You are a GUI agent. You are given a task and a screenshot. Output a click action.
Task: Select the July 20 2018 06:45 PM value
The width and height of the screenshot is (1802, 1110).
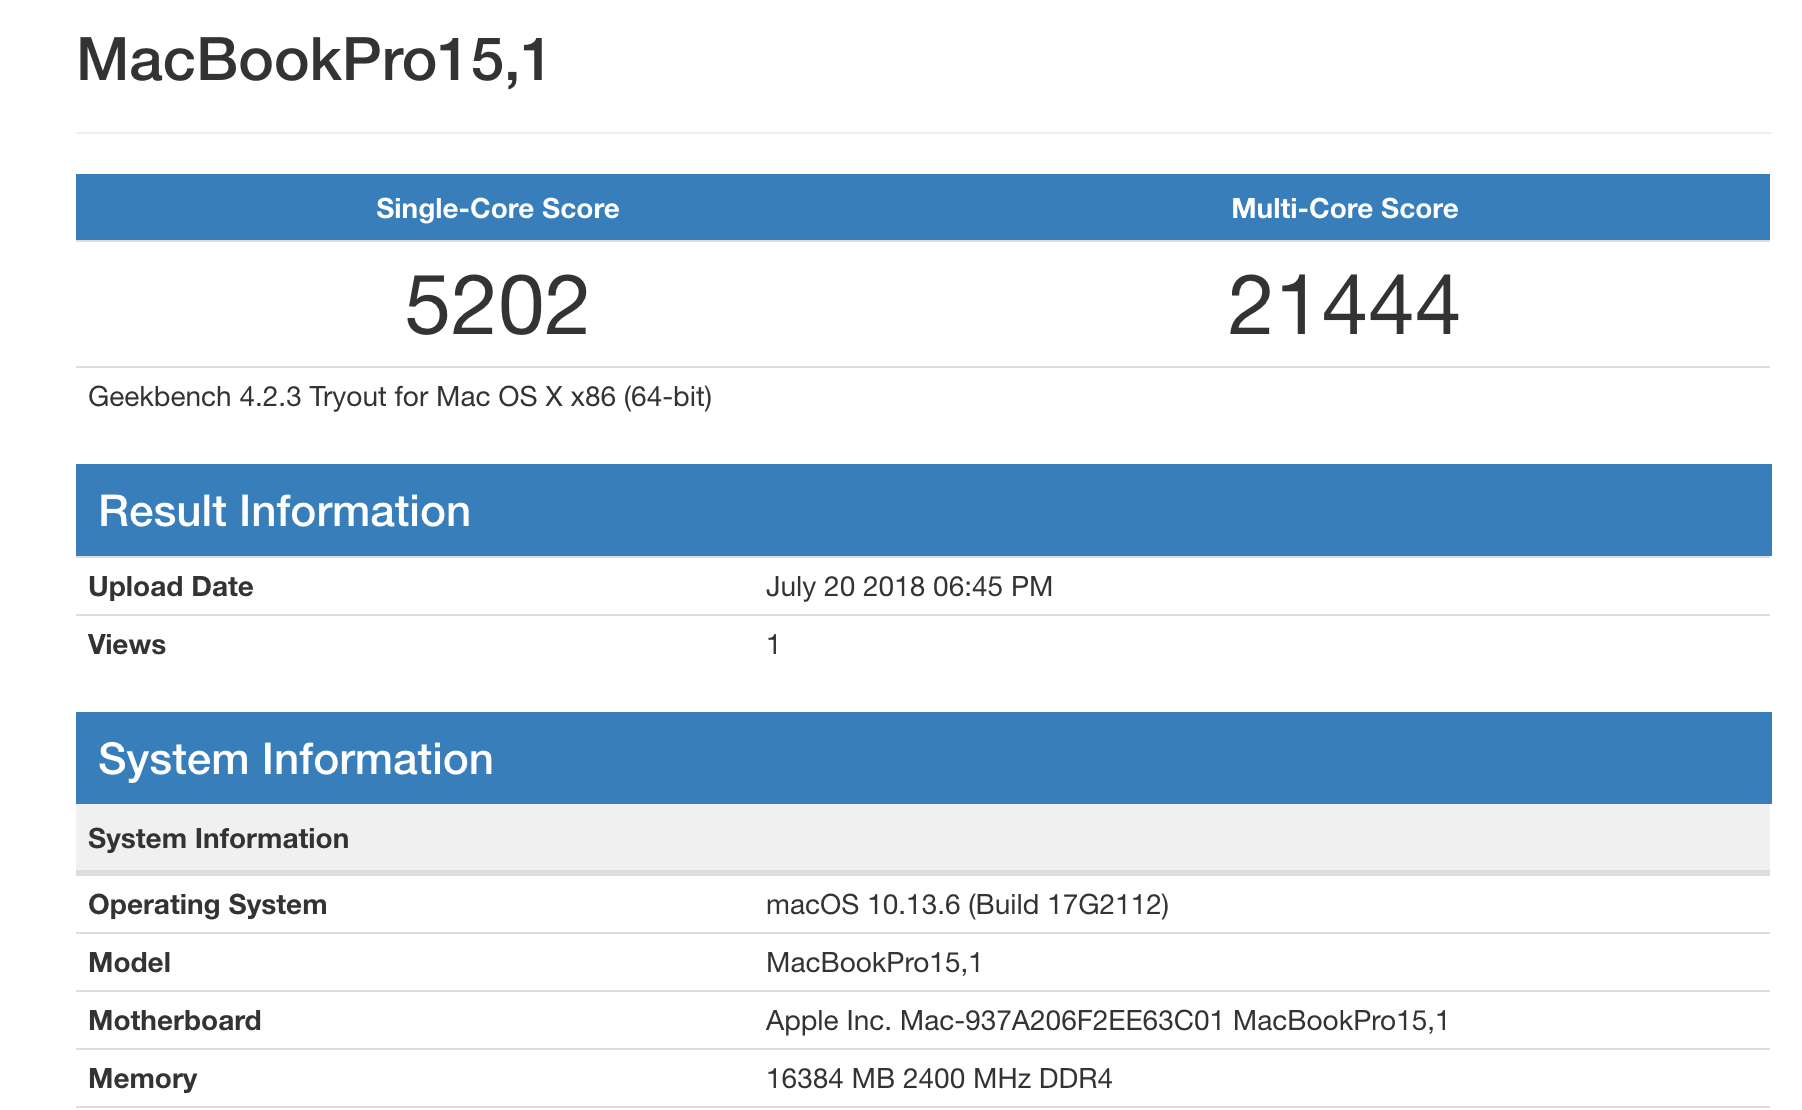point(909,587)
